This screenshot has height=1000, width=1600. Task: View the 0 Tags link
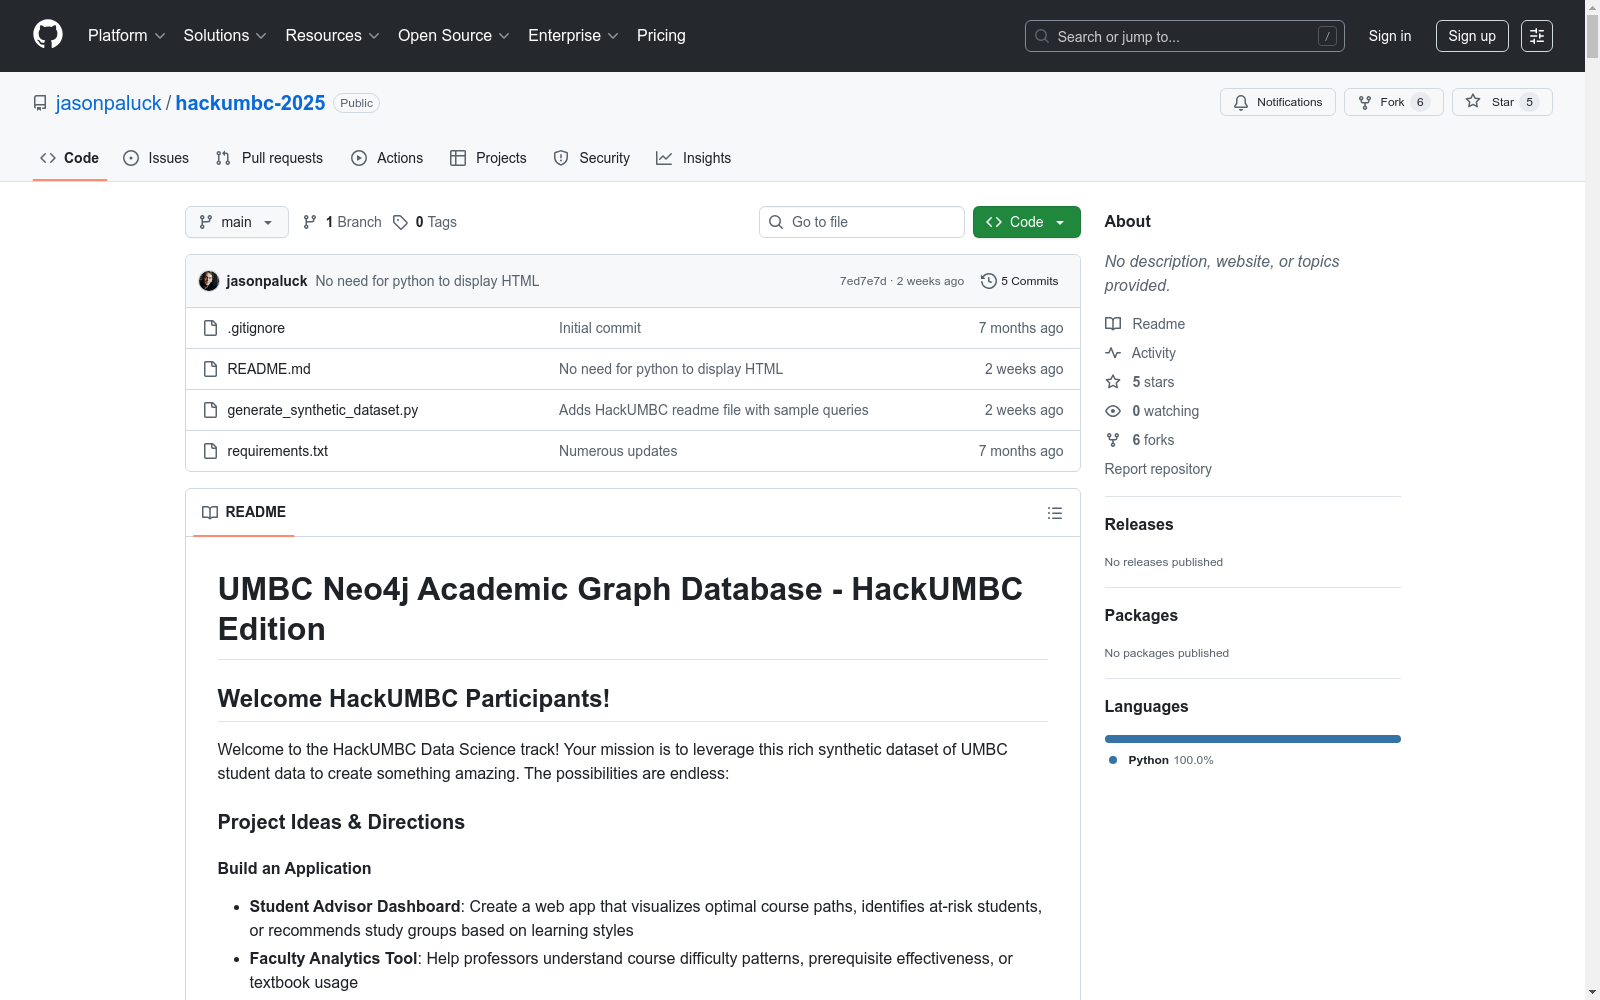(425, 222)
